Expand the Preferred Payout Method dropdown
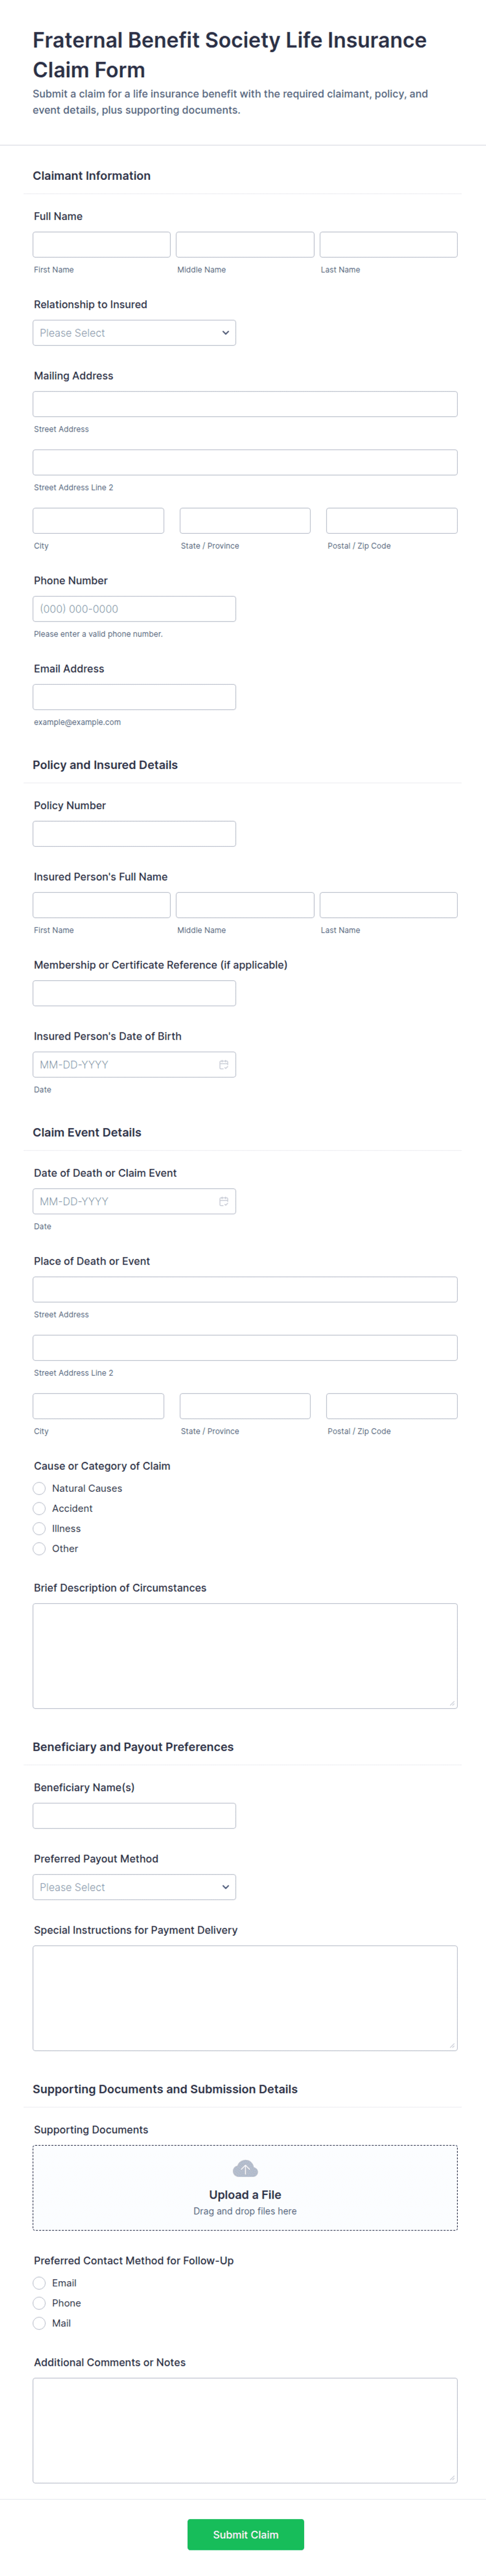Screen dimensions: 486x2576 tap(134, 1887)
